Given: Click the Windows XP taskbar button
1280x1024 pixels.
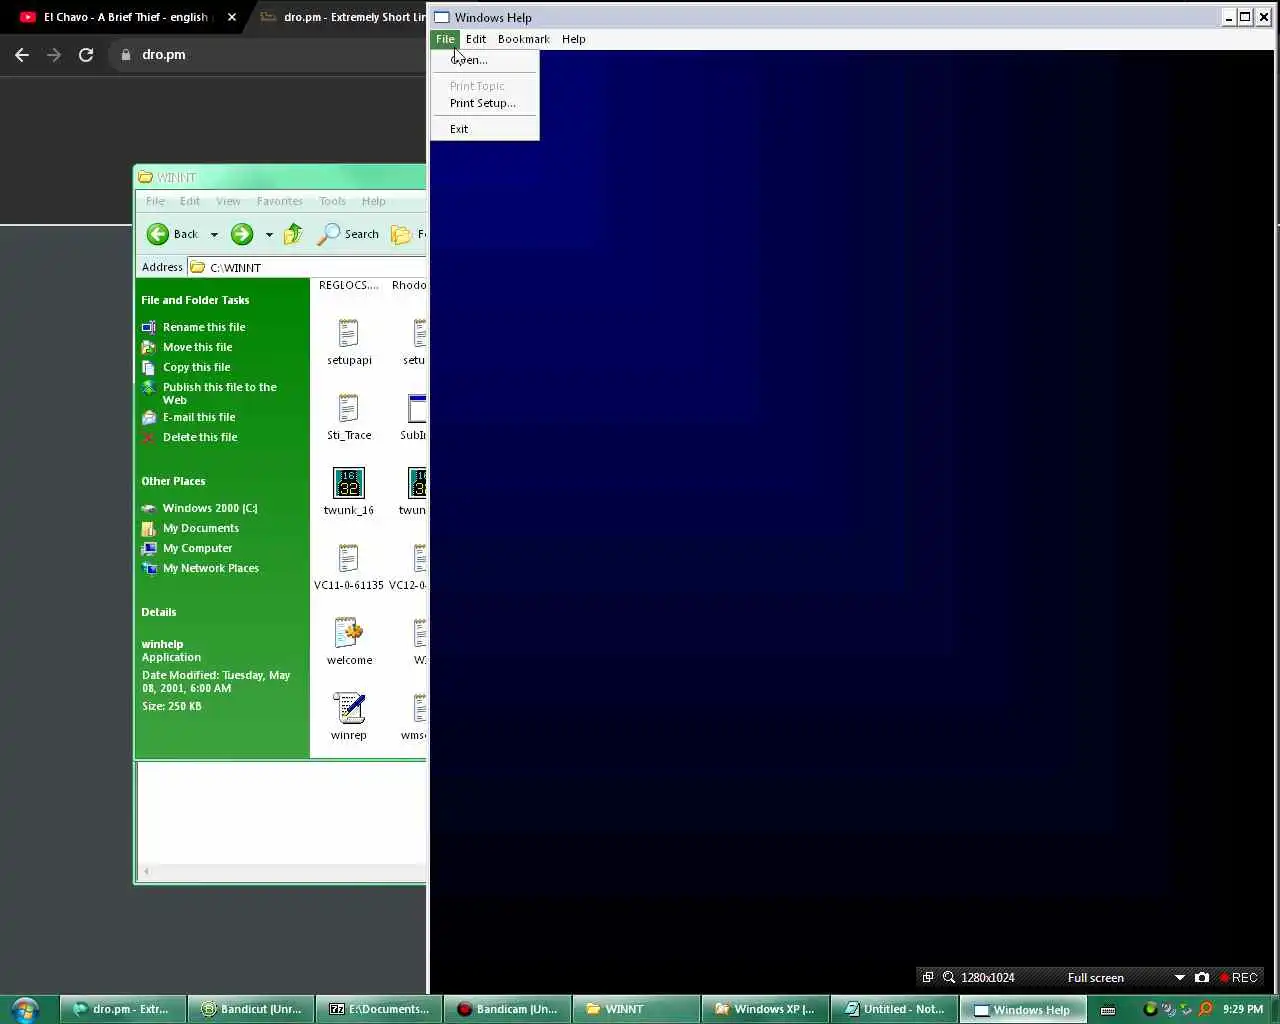Looking at the screenshot, I should point(765,1009).
